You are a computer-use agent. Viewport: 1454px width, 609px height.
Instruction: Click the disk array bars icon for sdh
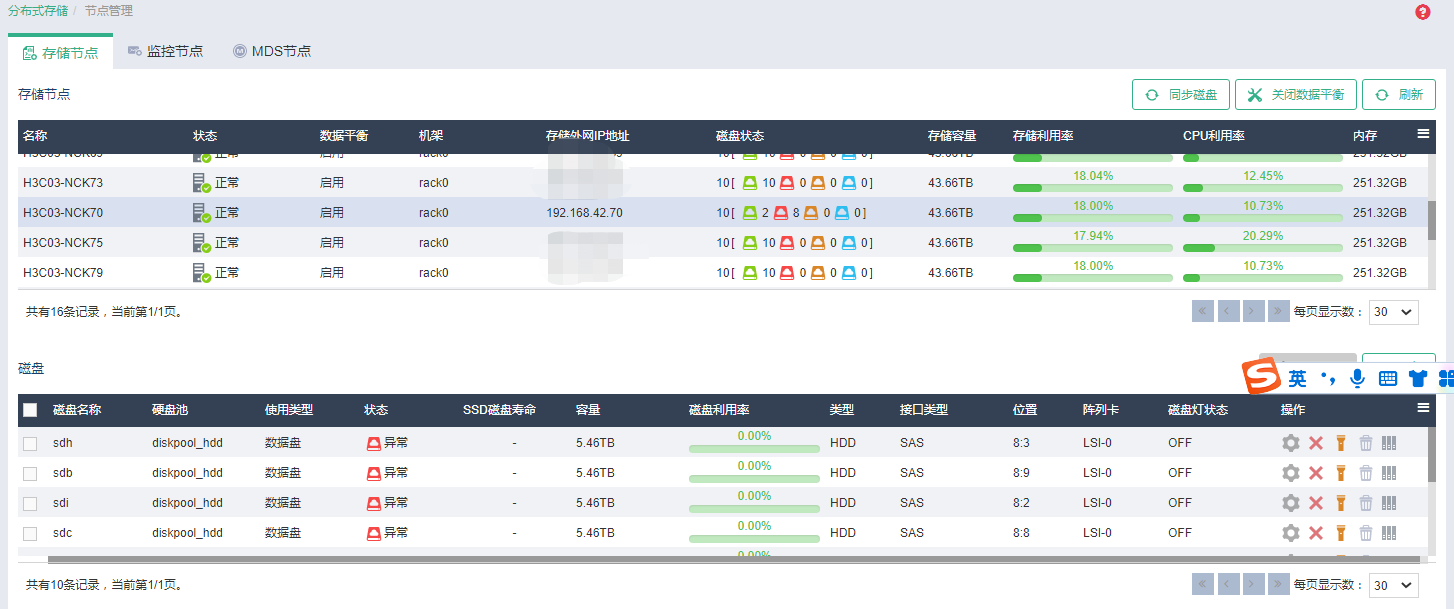click(1389, 443)
